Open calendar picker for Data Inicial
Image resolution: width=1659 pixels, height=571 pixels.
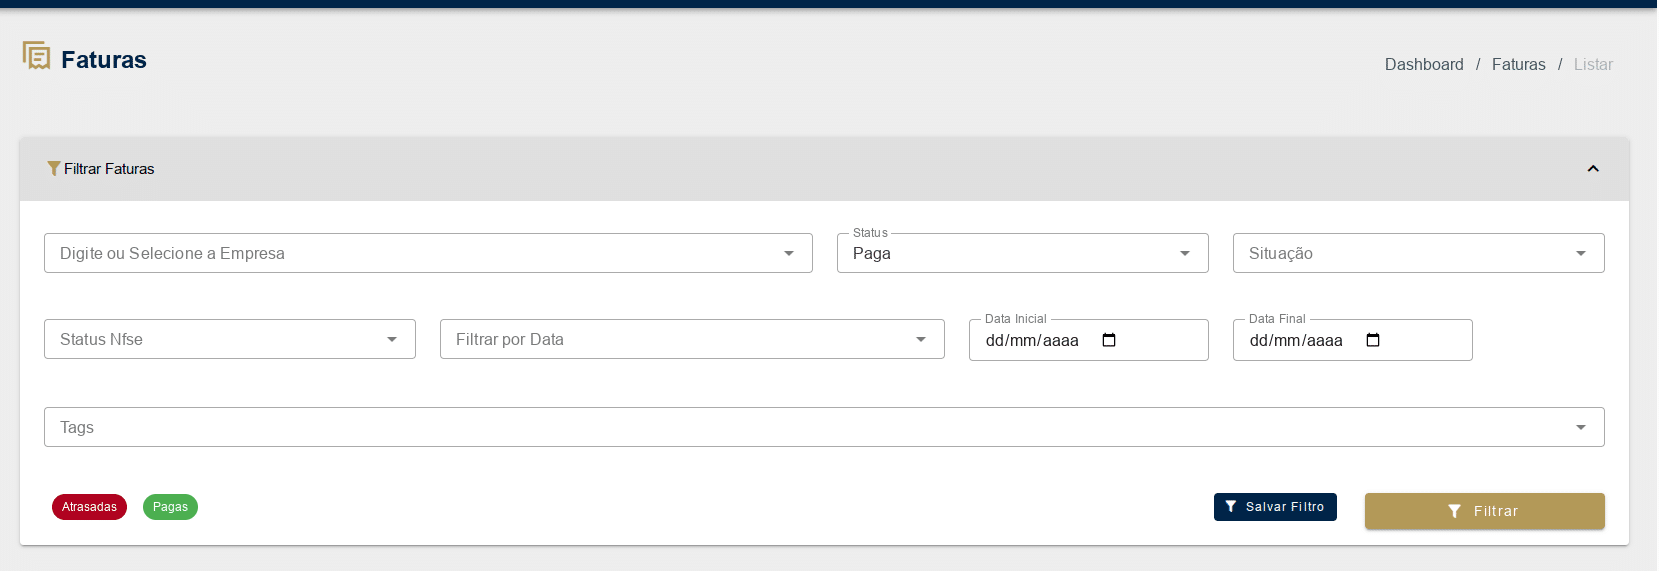pyautogui.click(x=1109, y=340)
